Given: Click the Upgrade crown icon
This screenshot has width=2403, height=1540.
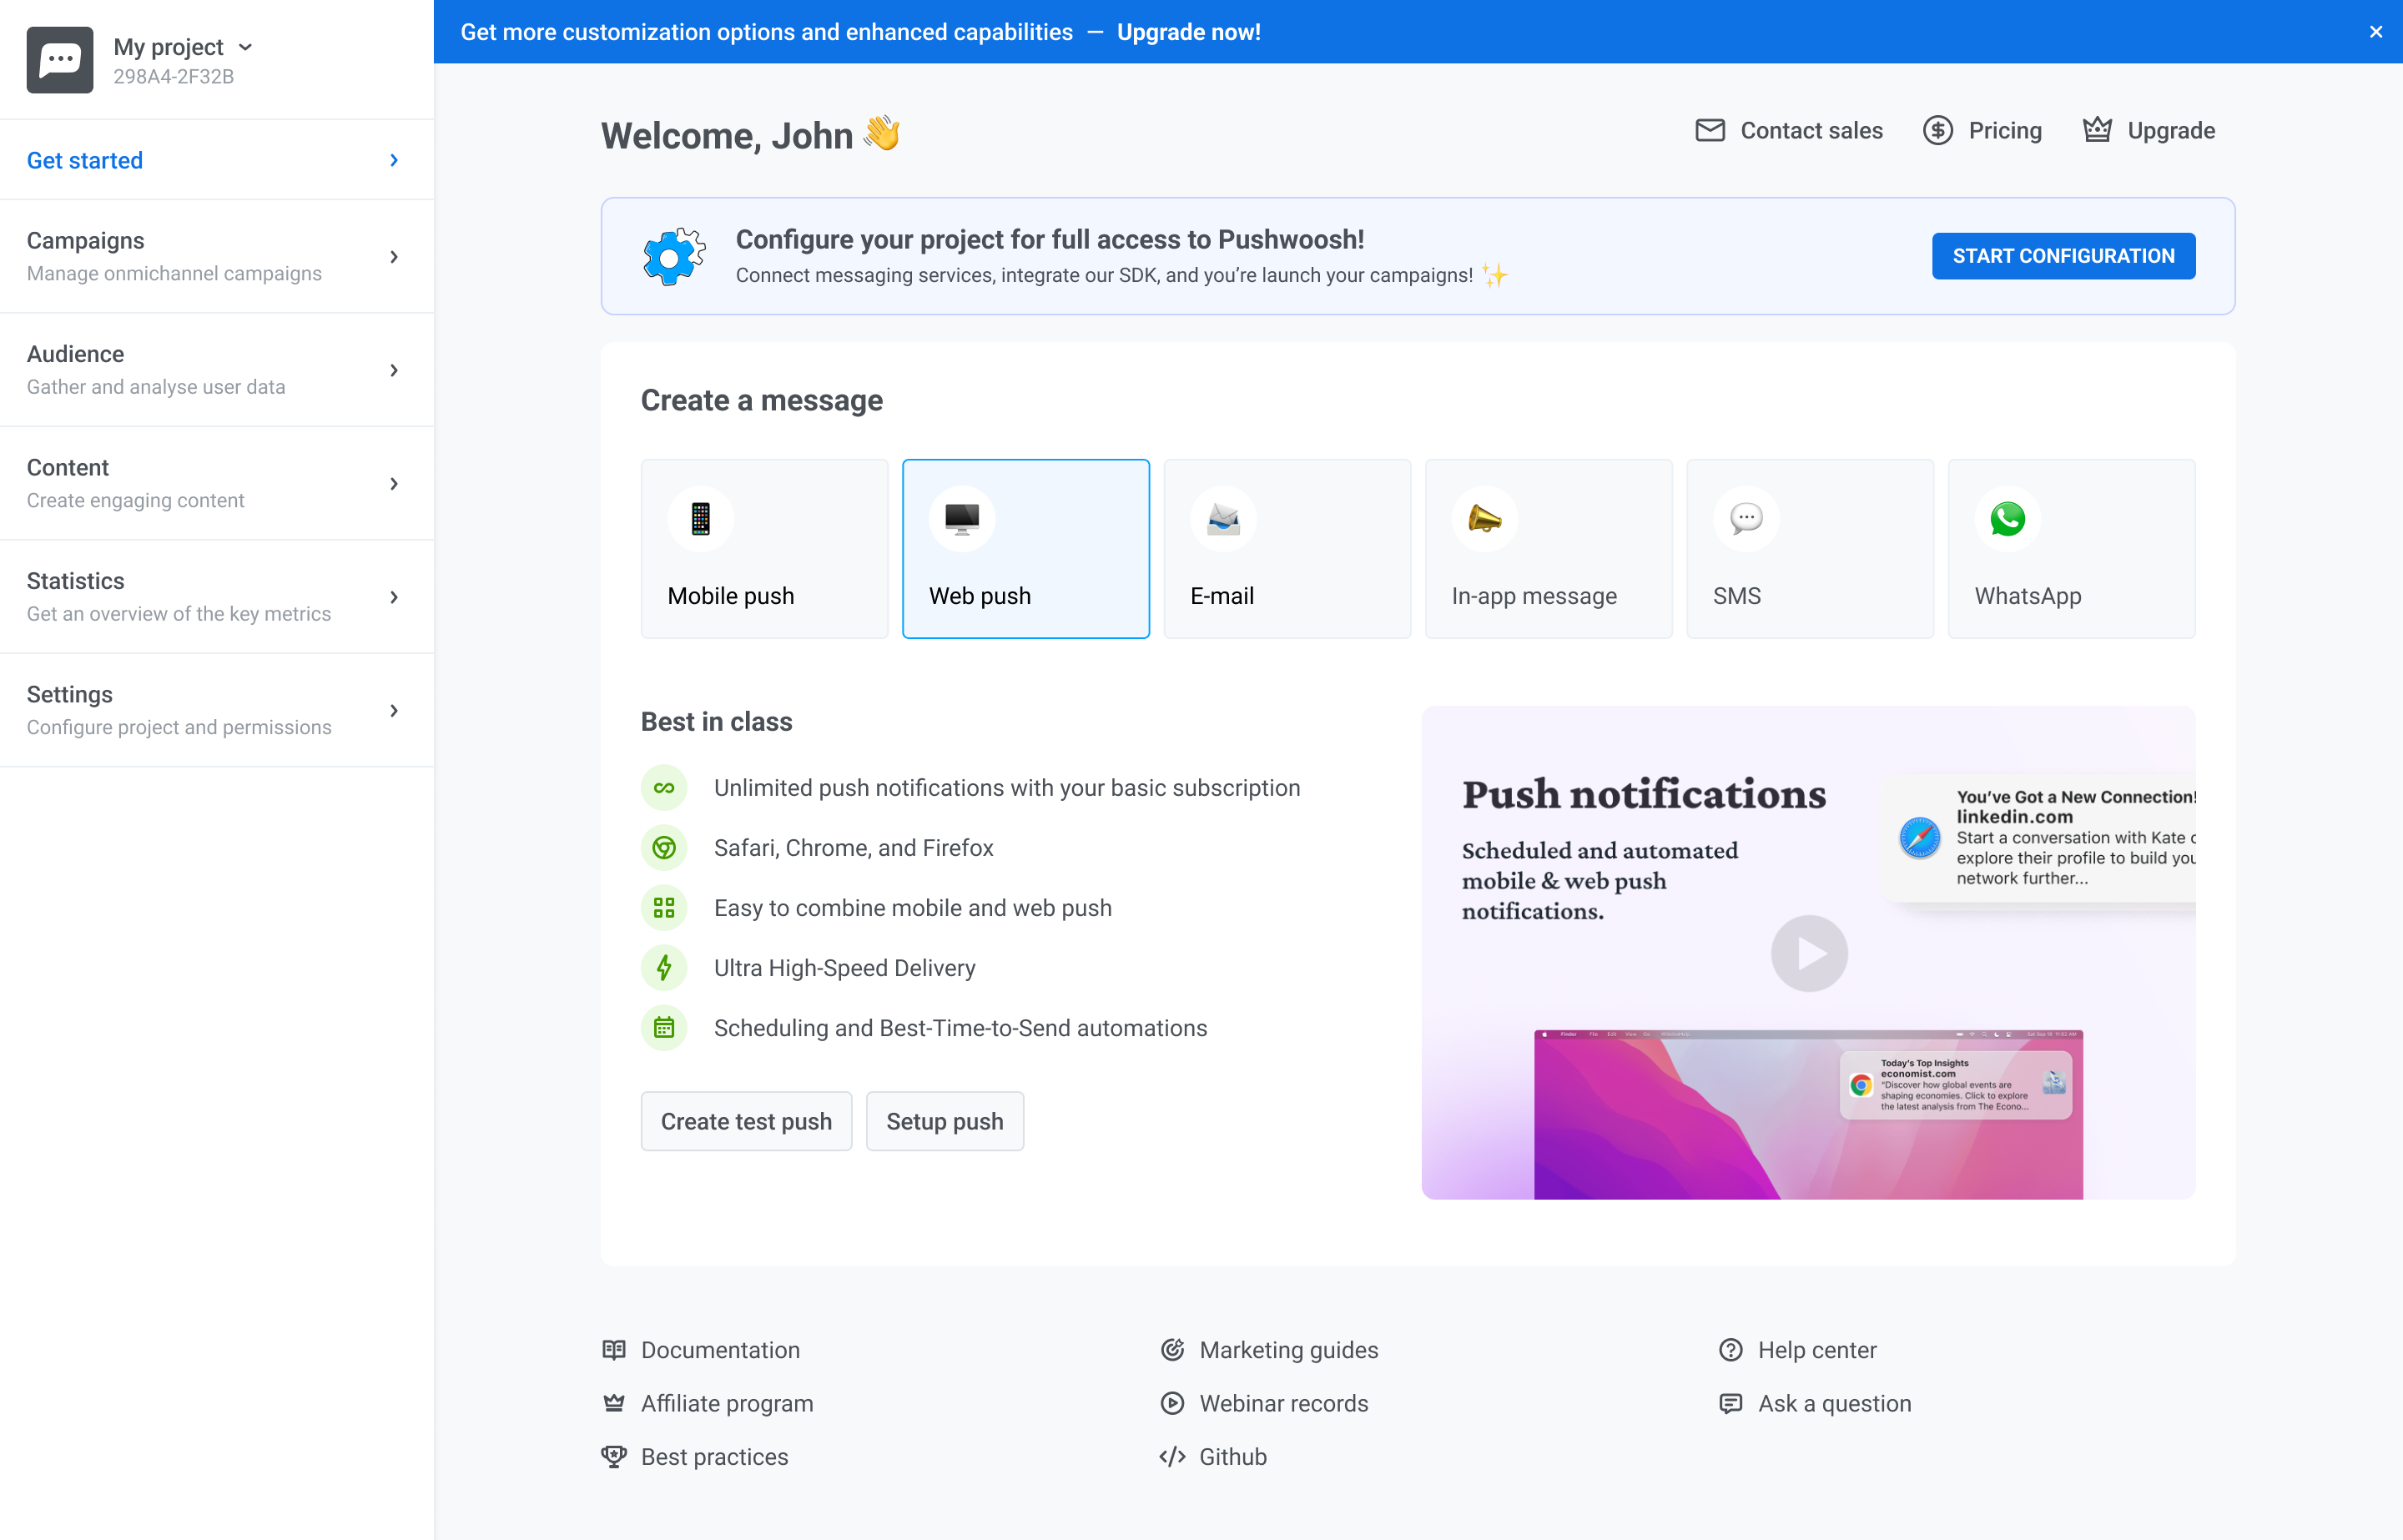Looking at the screenshot, I should click(2097, 130).
